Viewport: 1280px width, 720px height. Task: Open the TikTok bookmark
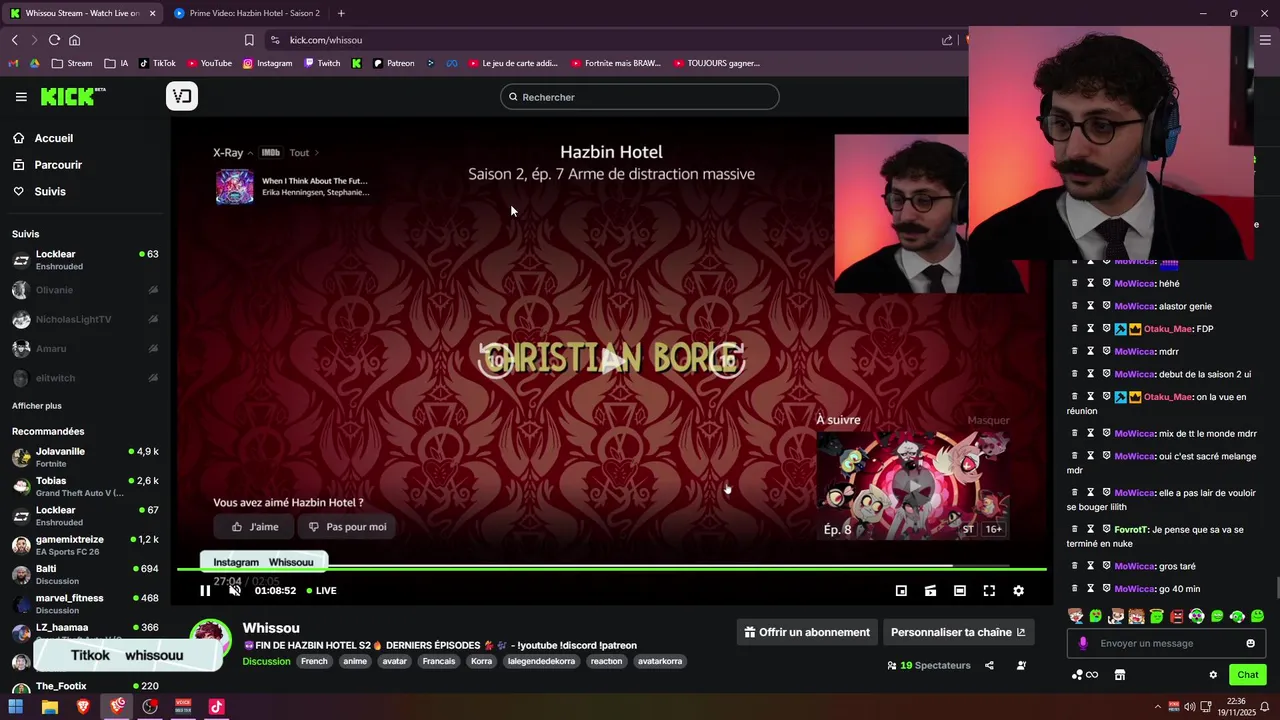[x=157, y=63]
